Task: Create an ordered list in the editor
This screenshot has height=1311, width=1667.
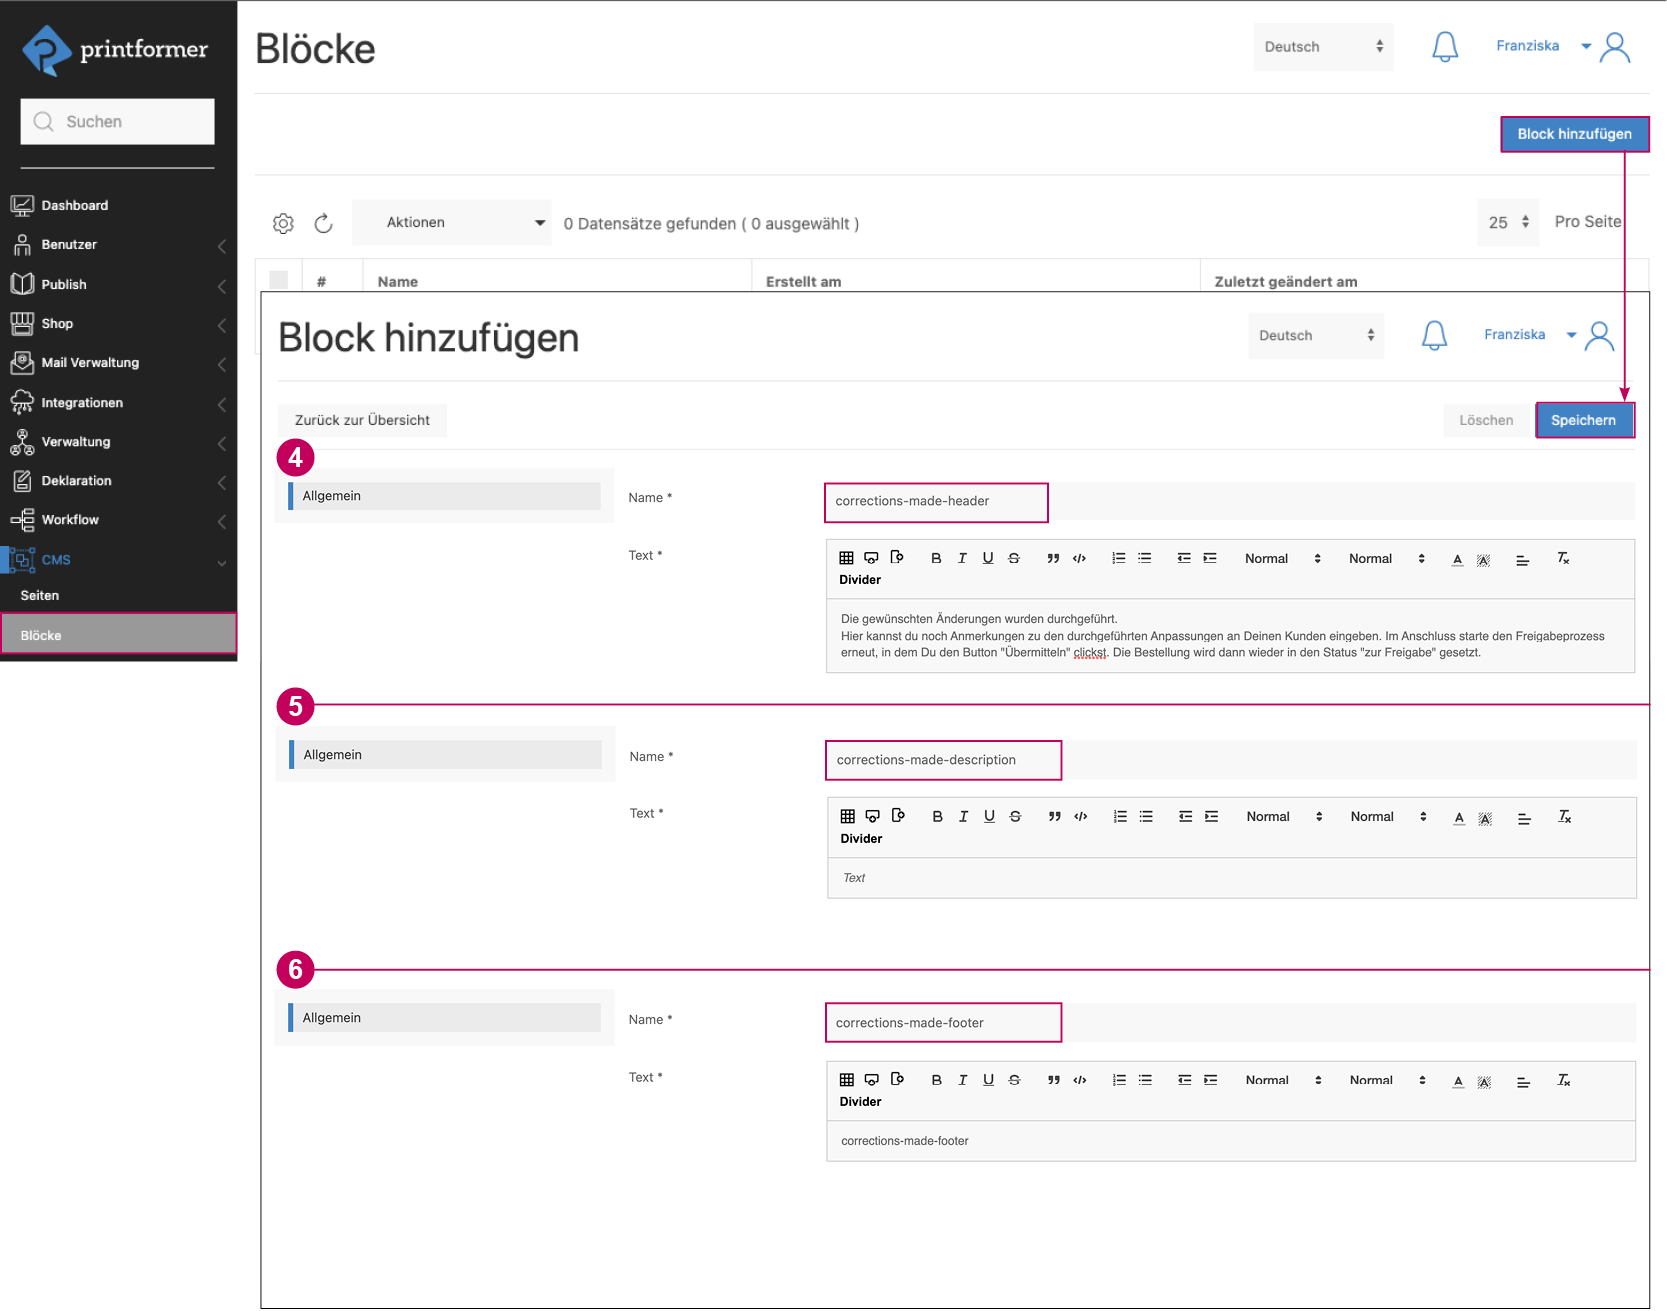Action: tap(1118, 558)
